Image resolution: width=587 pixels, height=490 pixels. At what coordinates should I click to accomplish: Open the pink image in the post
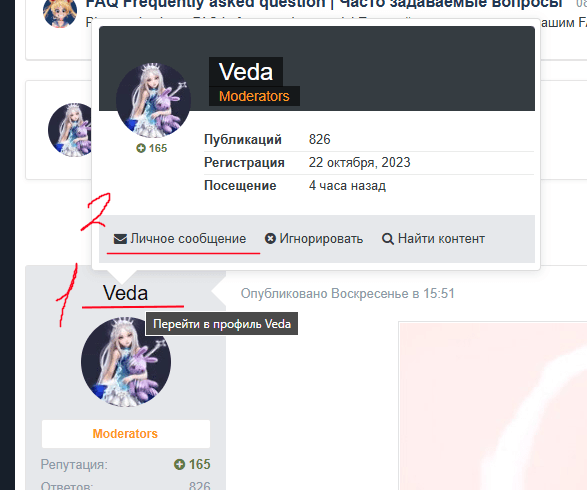[493, 406]
